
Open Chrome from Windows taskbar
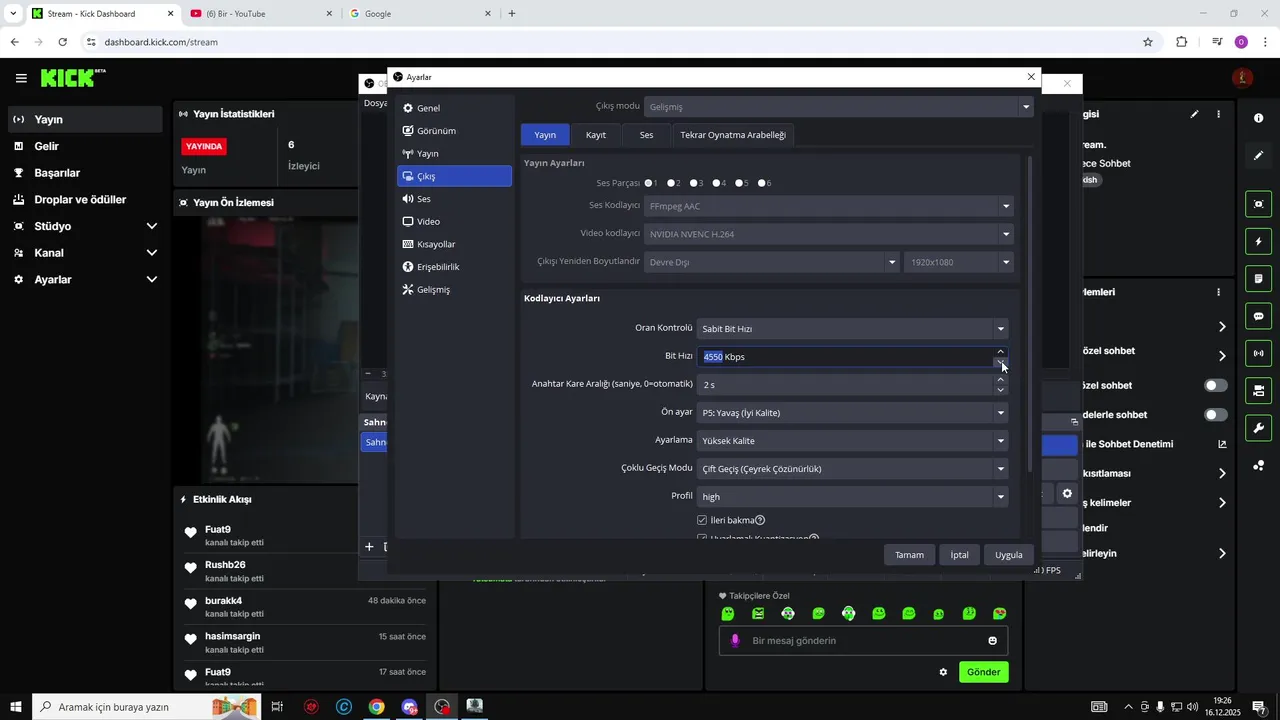(x=376, y=707)
